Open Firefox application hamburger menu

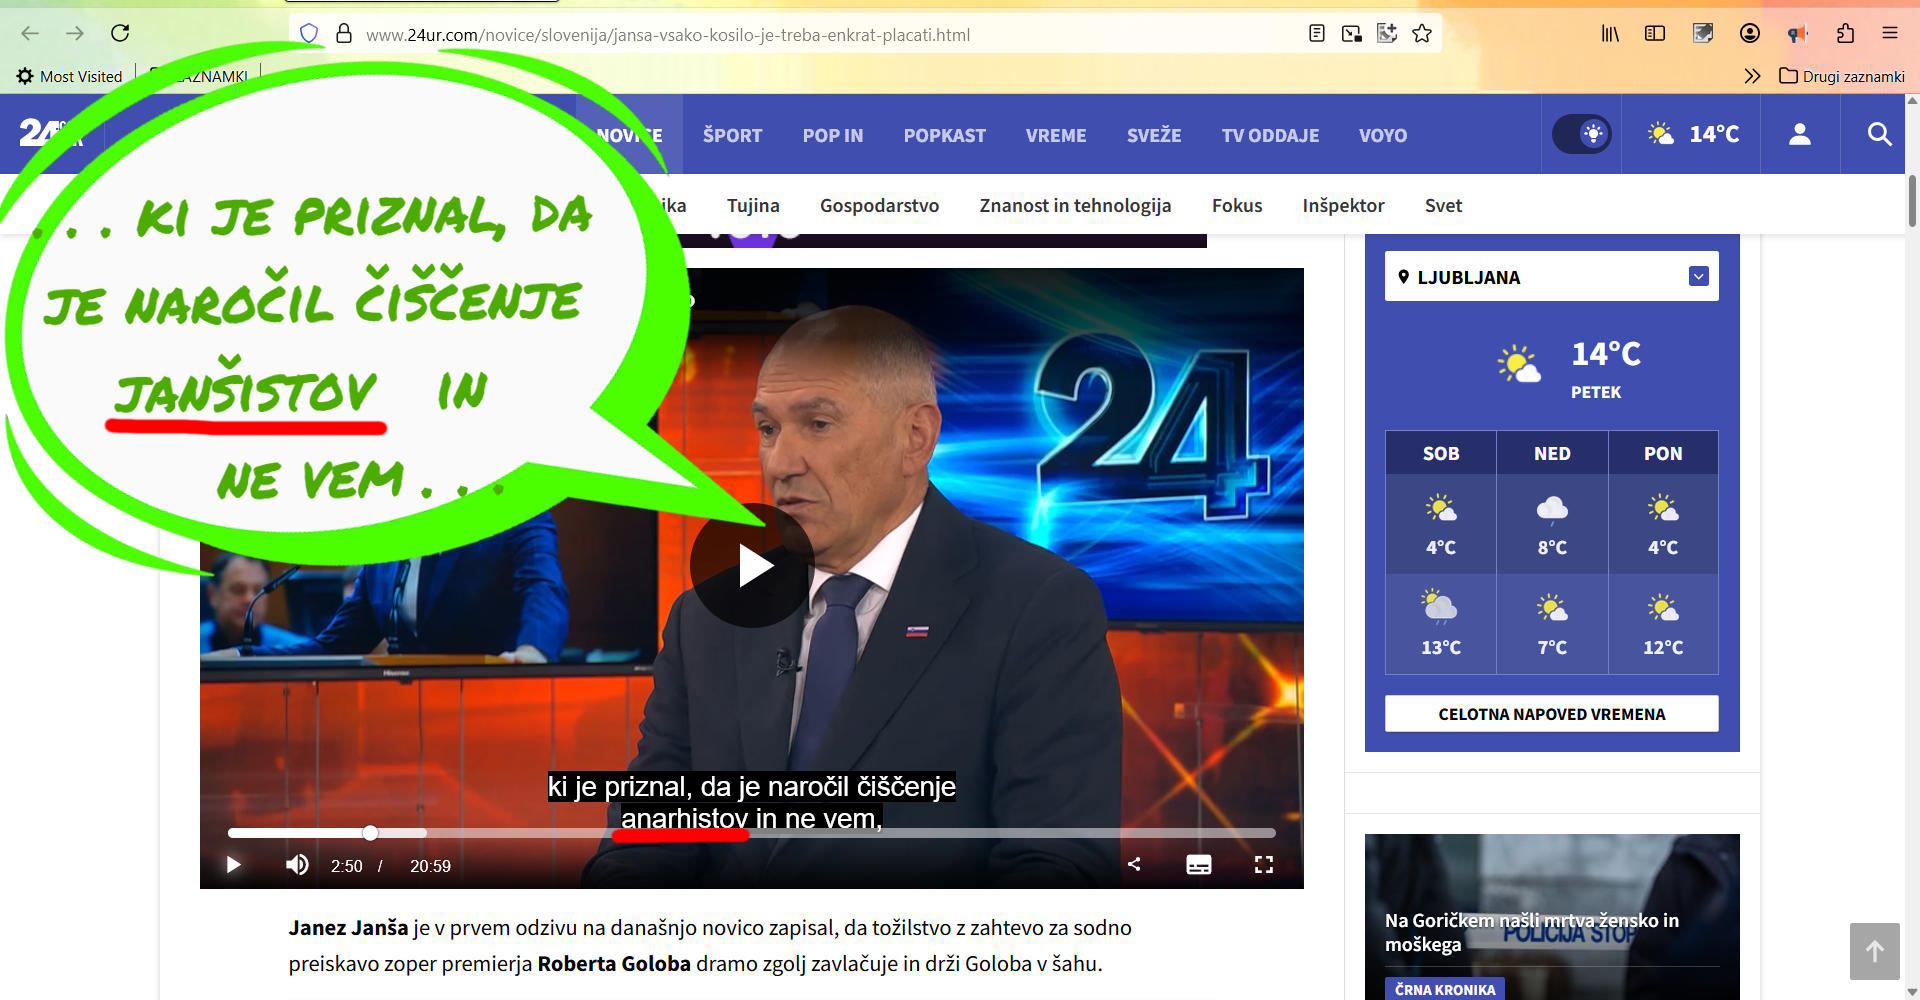pyautogui.click(x=1890, y=34)
